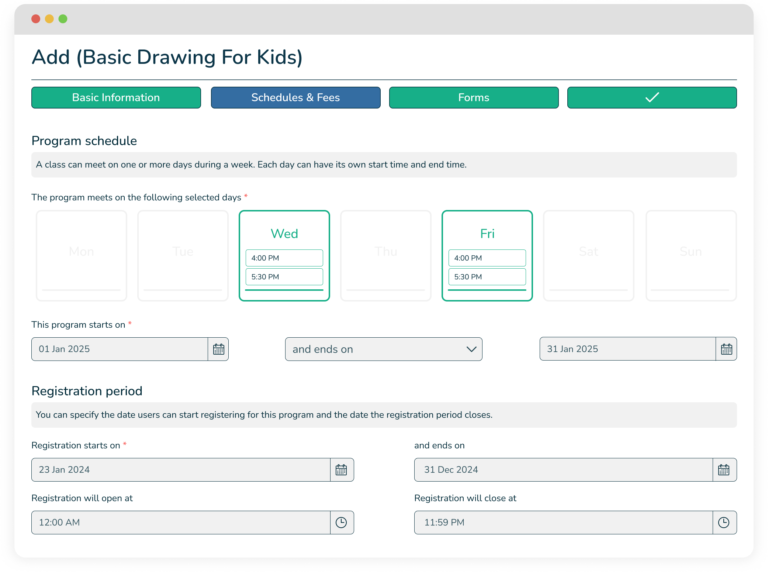
Task: Click the green macOS maximize window button
Action: point(63,19)
